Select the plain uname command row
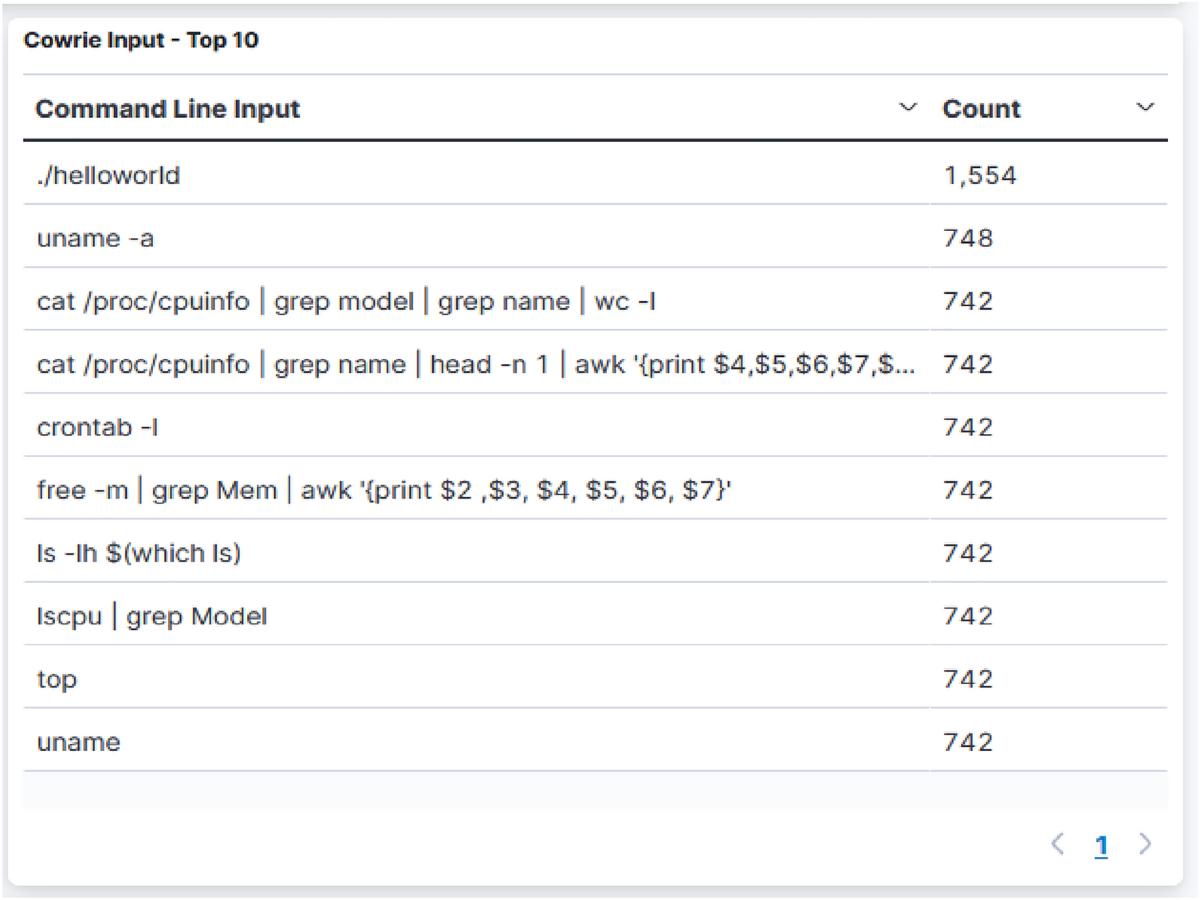This screenshot has height=900, width=1200. [x=78, y=742]
